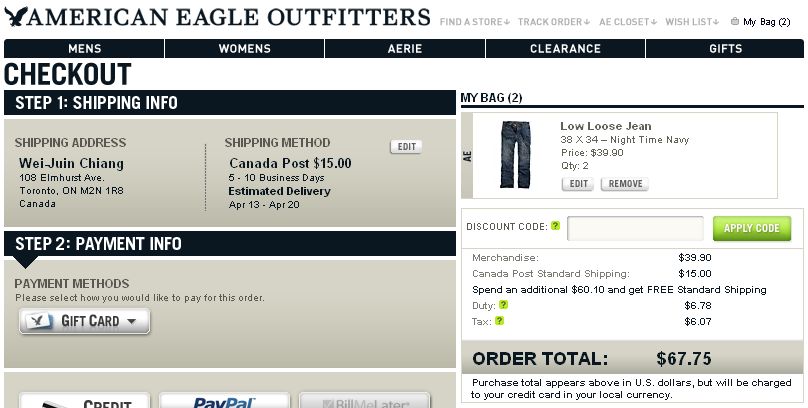This screenshot has width=808, height=408.
Task: Select the BillMeLater payment option
Action: click(364, 400)
